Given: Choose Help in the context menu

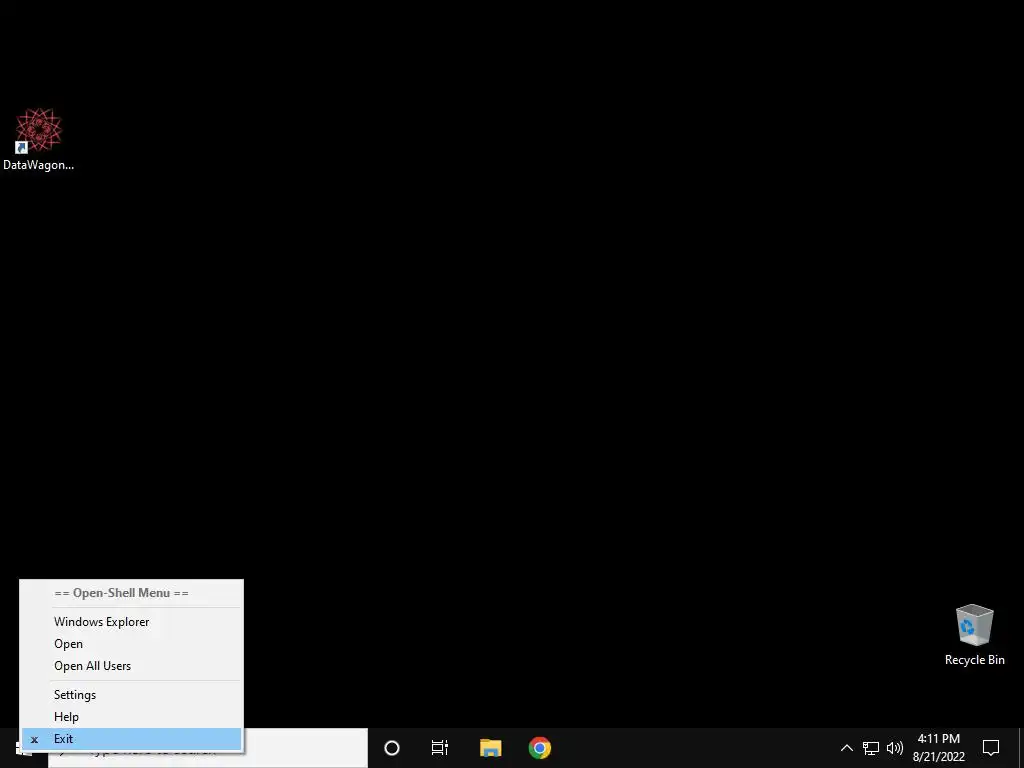Looking at the screenshot, I should 132,717.
